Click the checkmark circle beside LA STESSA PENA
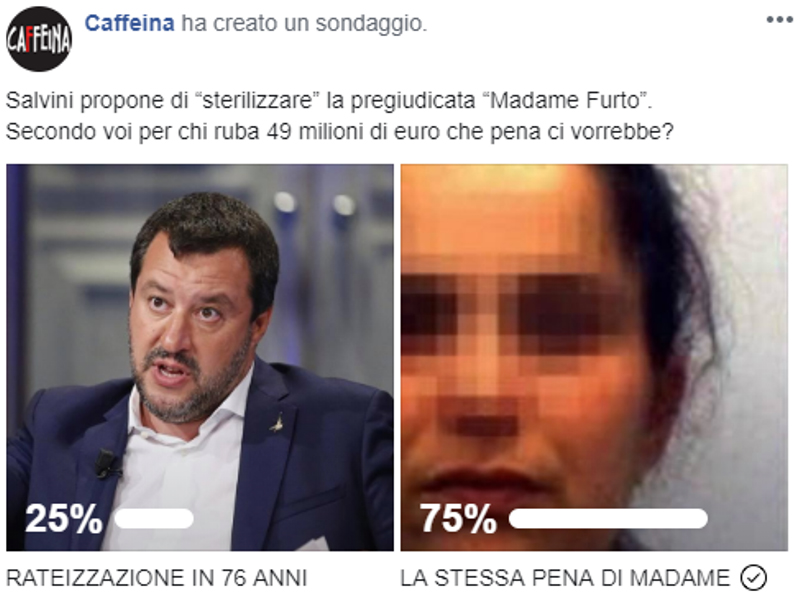This screenshot has width=800, height=596. click(754, 578)
